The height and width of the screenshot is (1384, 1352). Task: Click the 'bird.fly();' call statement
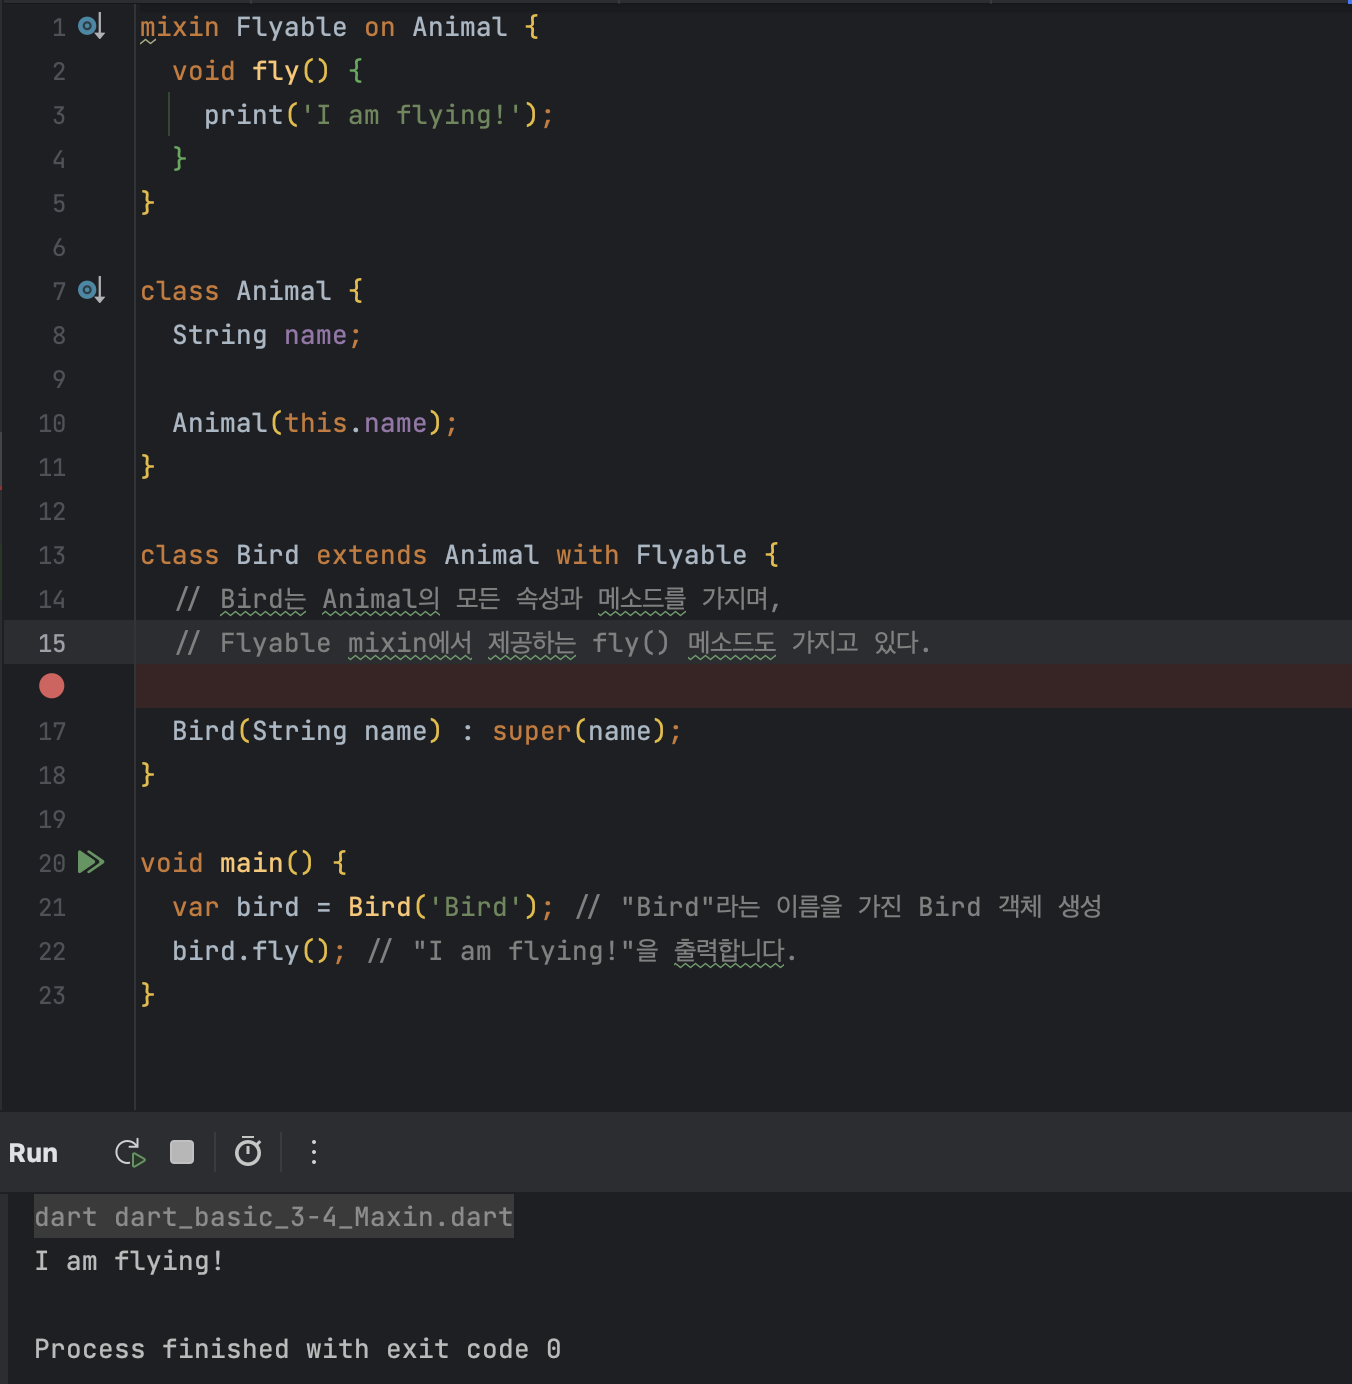pos(259,951)
